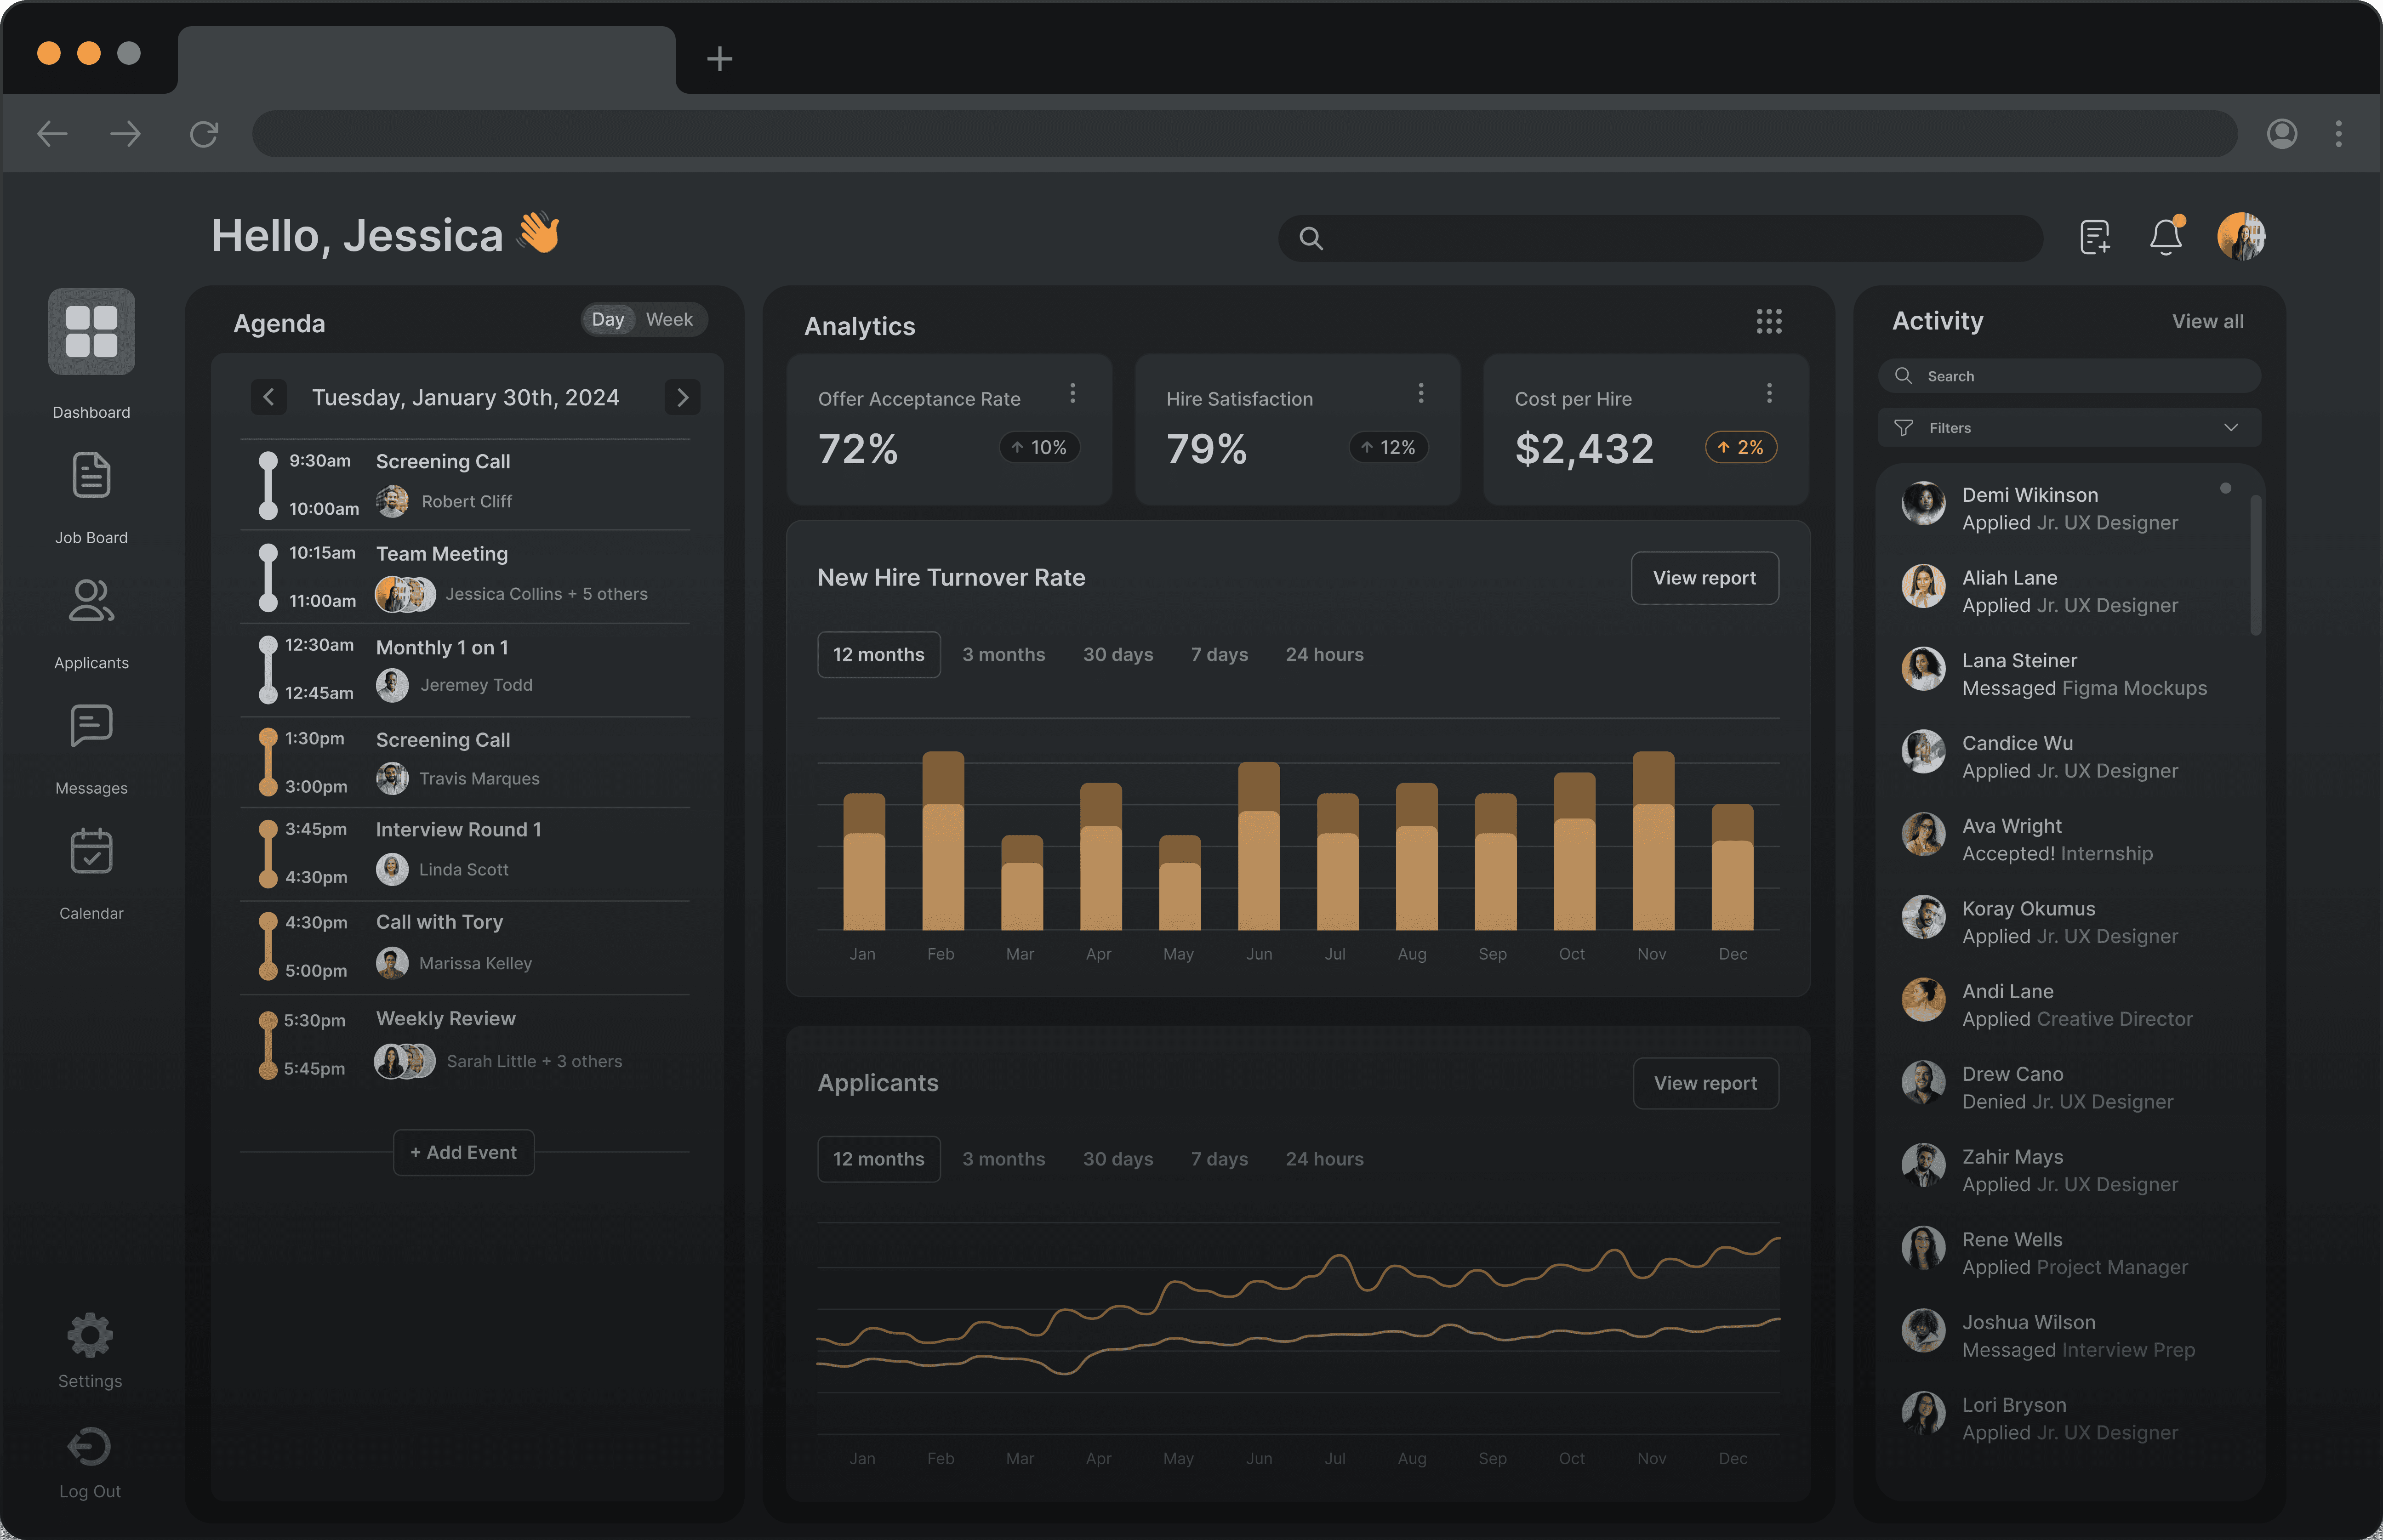The height and width of the screenshot is (1540, 2383).
Task: Go to next day in Agenda
Action: [x=682, y=398]
